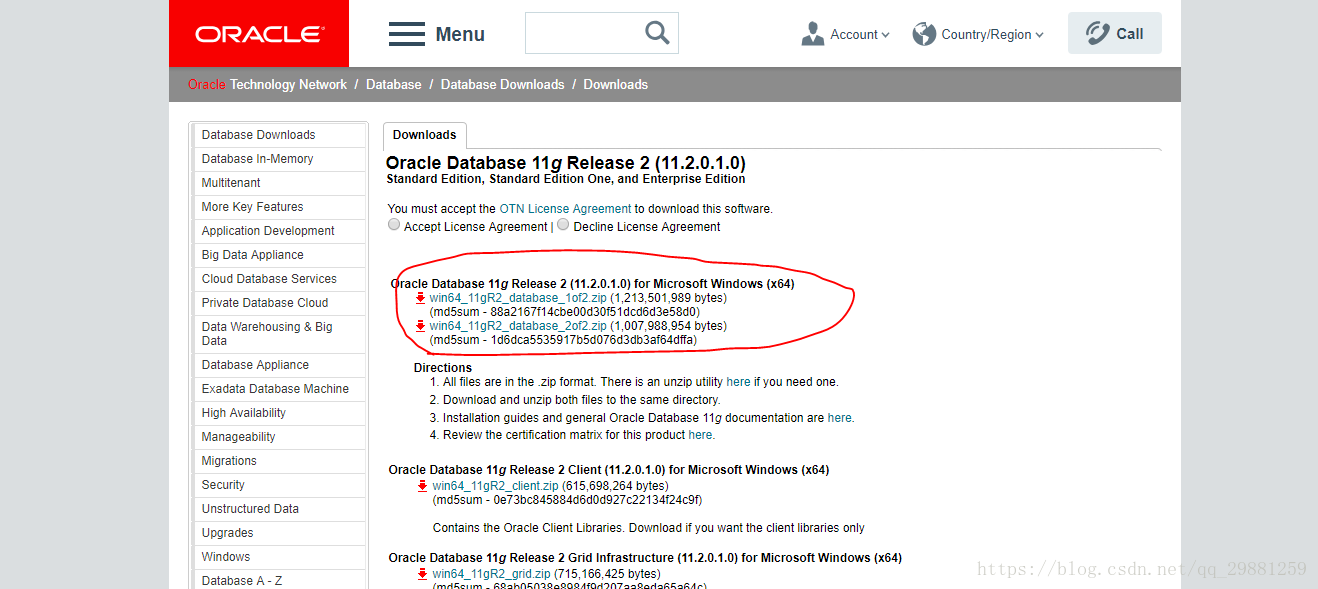This screenshot has width=1318, height=589.
Task: Open Multitenant sidebar item
Action: tap(281, 183)
